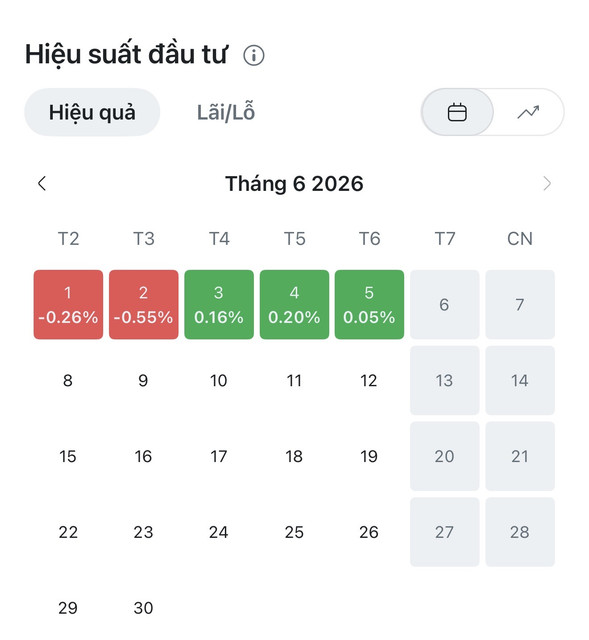The width and height of the screenshot is (589, 640).
Task: Go to next month arrow
Action: point(547,184)
